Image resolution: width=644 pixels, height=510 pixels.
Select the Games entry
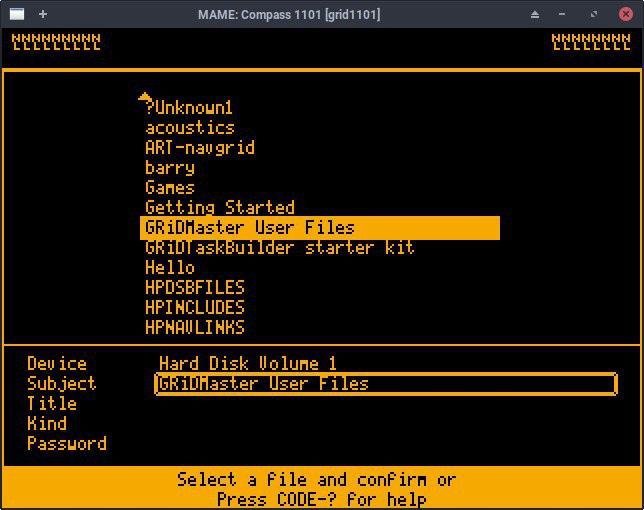[170, 188]
